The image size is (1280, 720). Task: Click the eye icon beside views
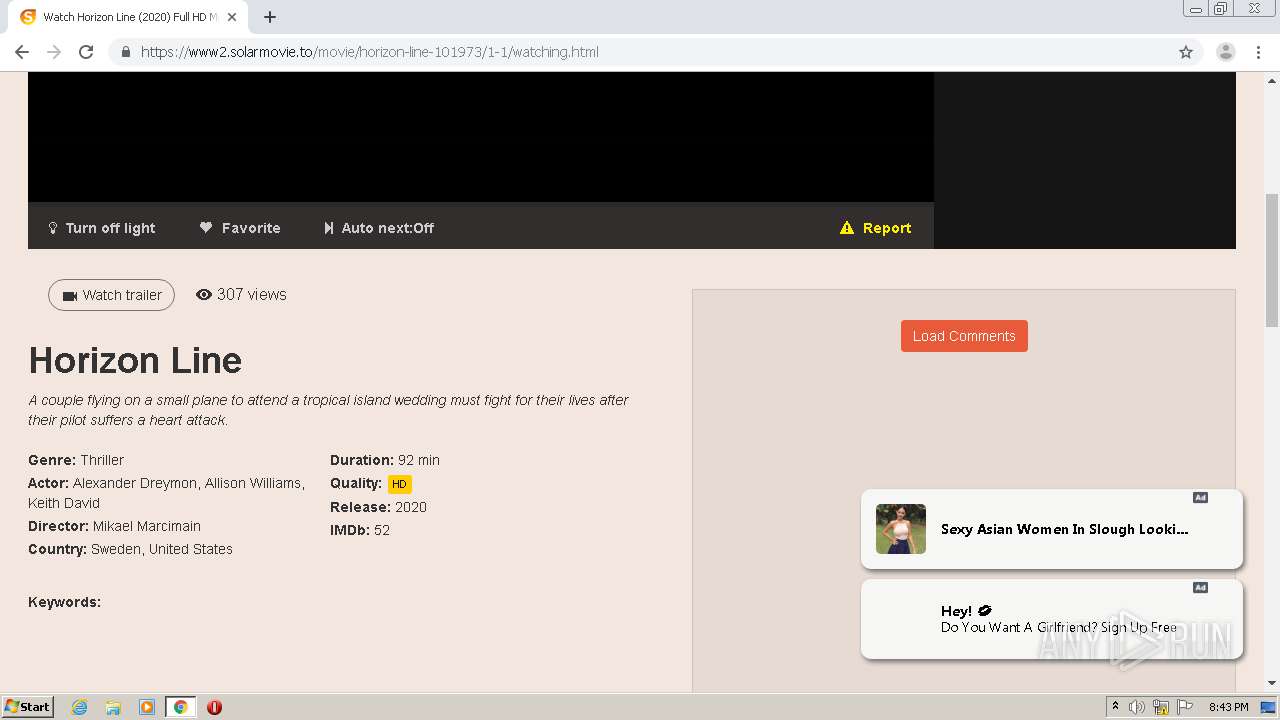pos(204,295)
